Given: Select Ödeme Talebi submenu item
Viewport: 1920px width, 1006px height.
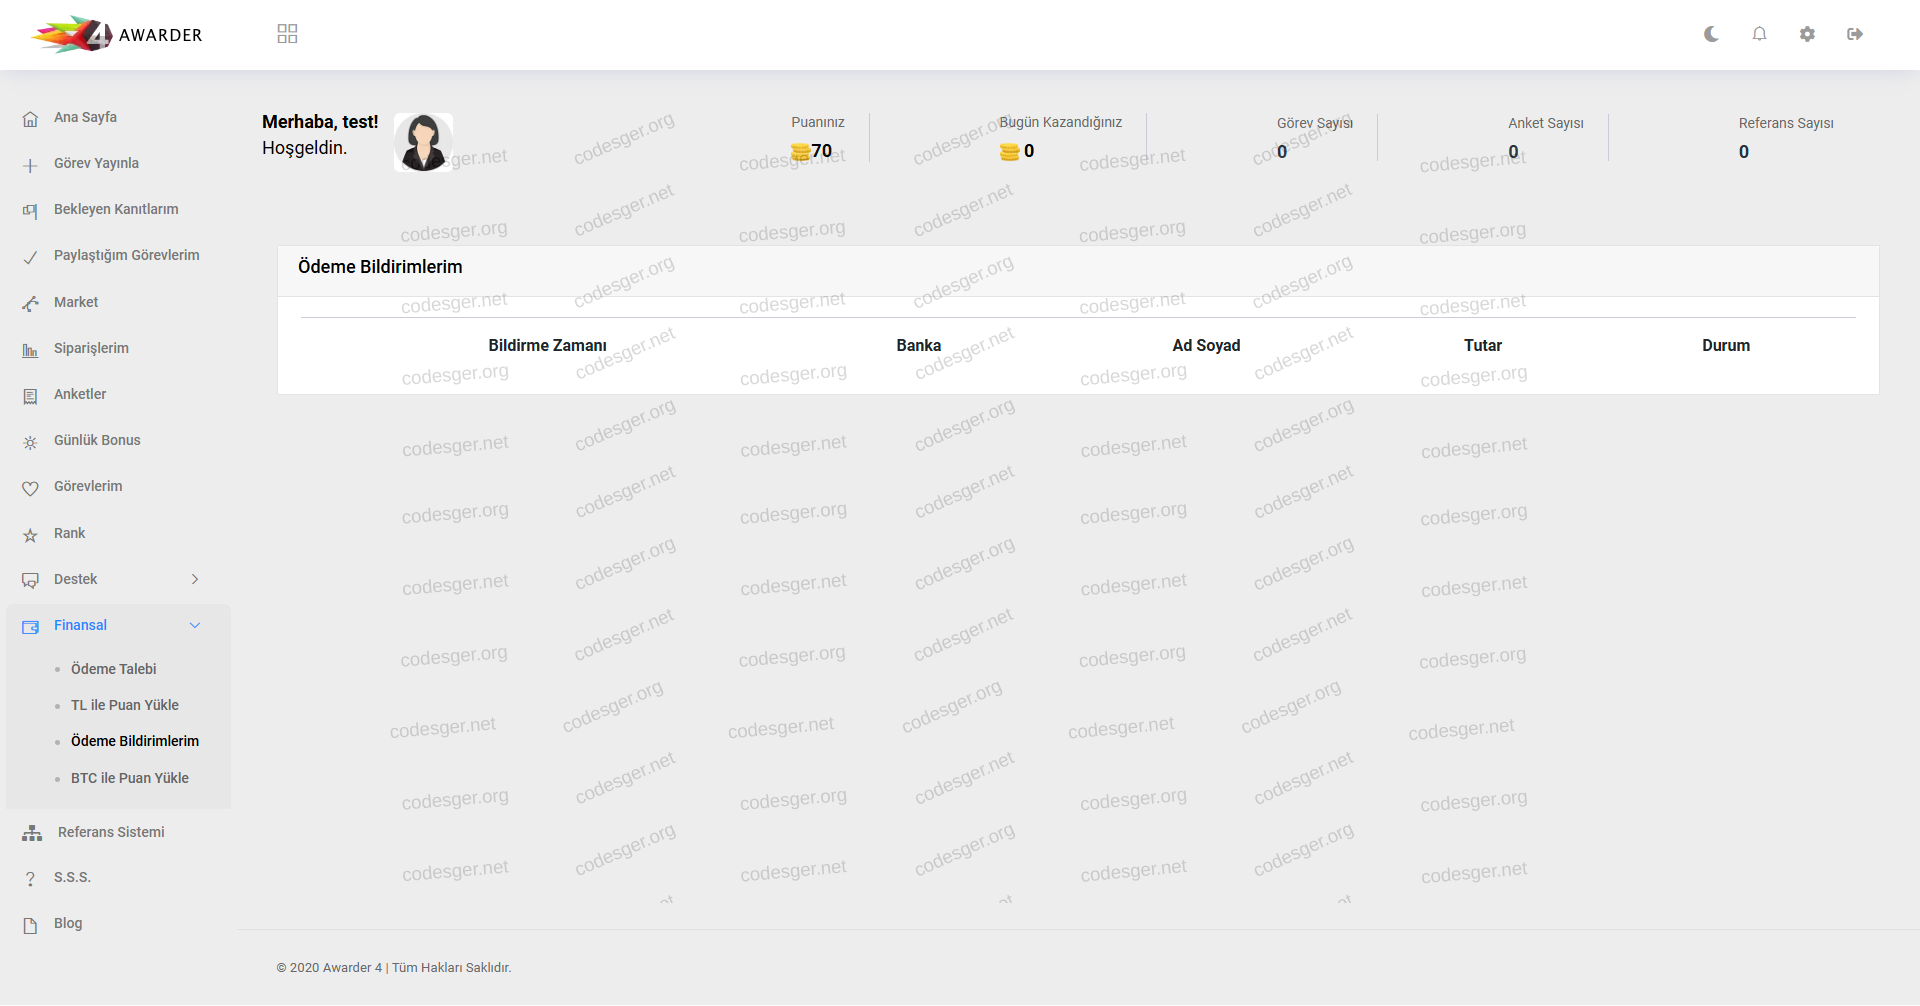Looking at the screenshot, I should [113, 669].
